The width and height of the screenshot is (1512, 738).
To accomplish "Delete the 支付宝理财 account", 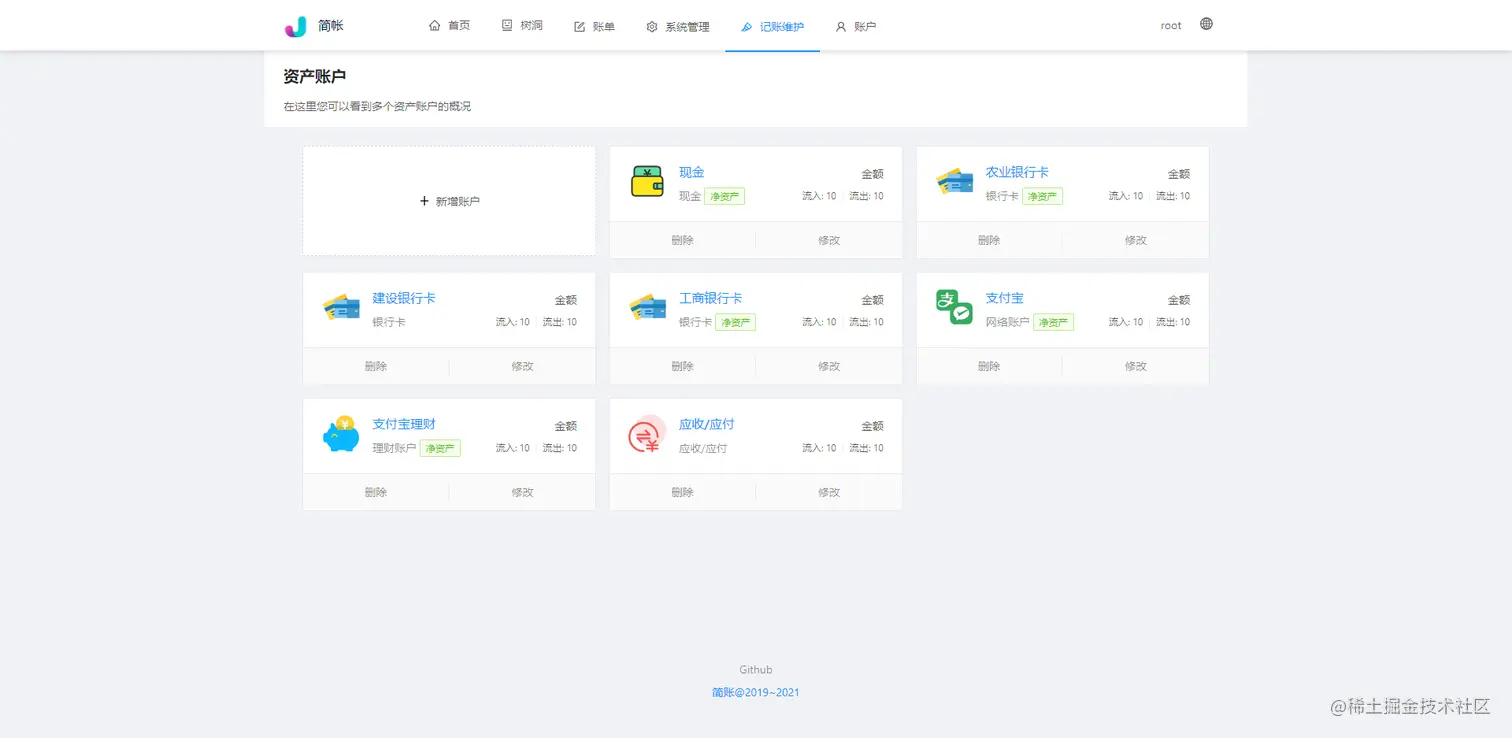I will tap(376, 492).
